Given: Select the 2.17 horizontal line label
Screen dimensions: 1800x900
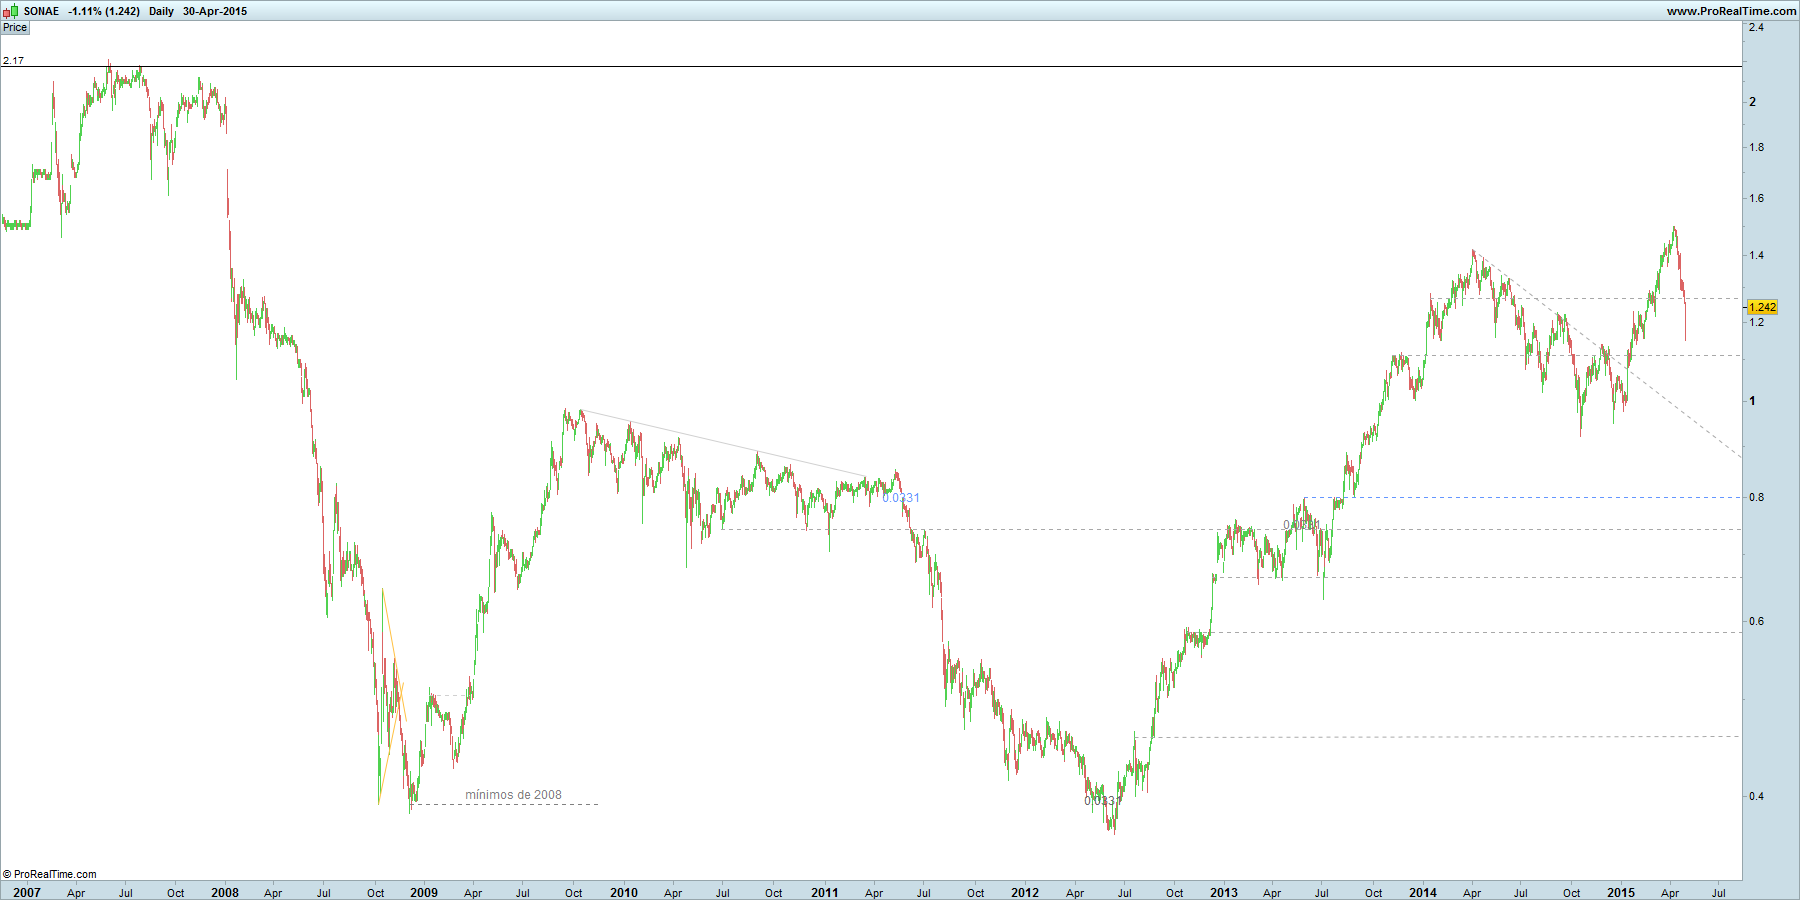Looking at the screenshot, I should click(x=13, y=60).
